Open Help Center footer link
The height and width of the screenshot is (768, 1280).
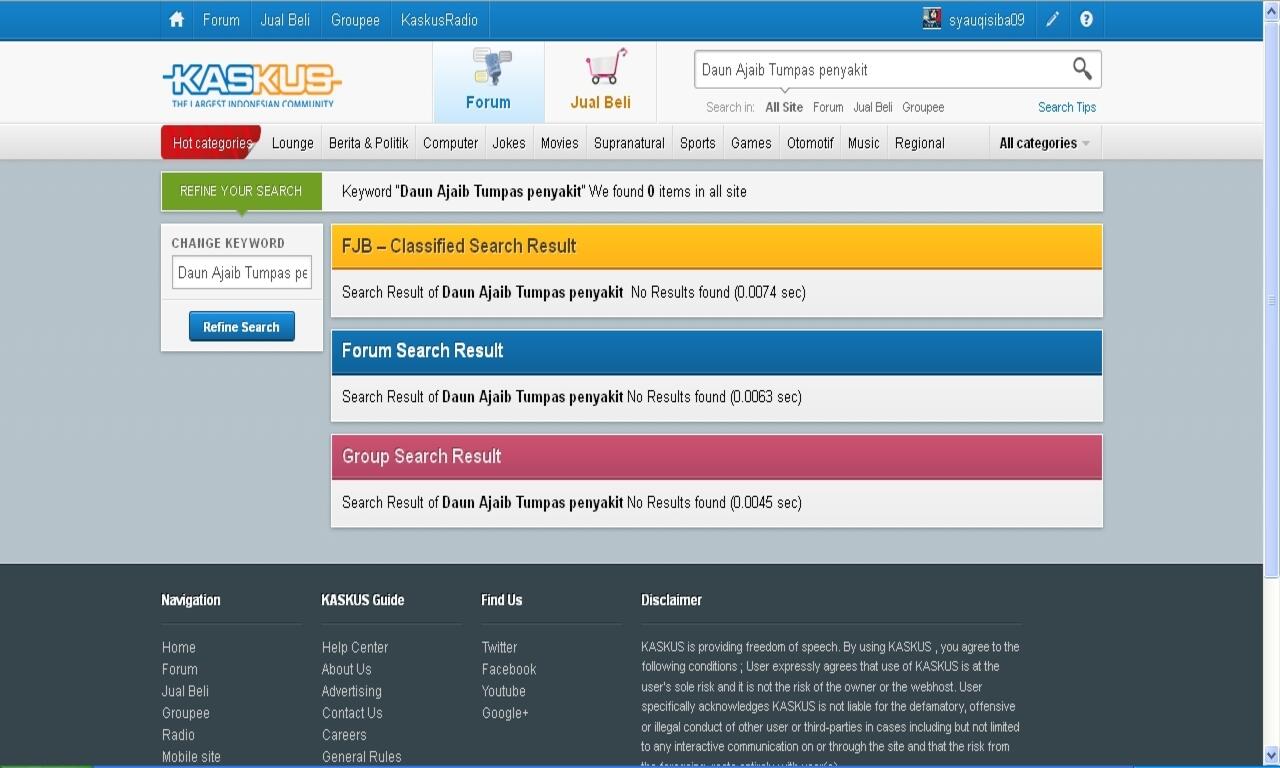[355, 647]
